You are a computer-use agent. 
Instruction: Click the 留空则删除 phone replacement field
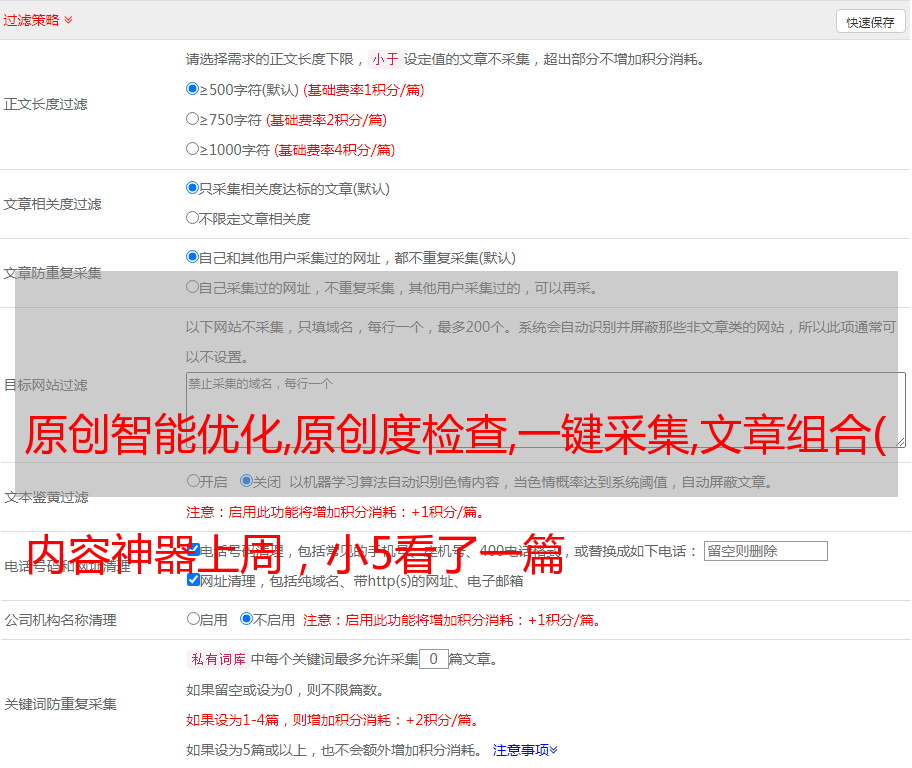tap(765, 551)
